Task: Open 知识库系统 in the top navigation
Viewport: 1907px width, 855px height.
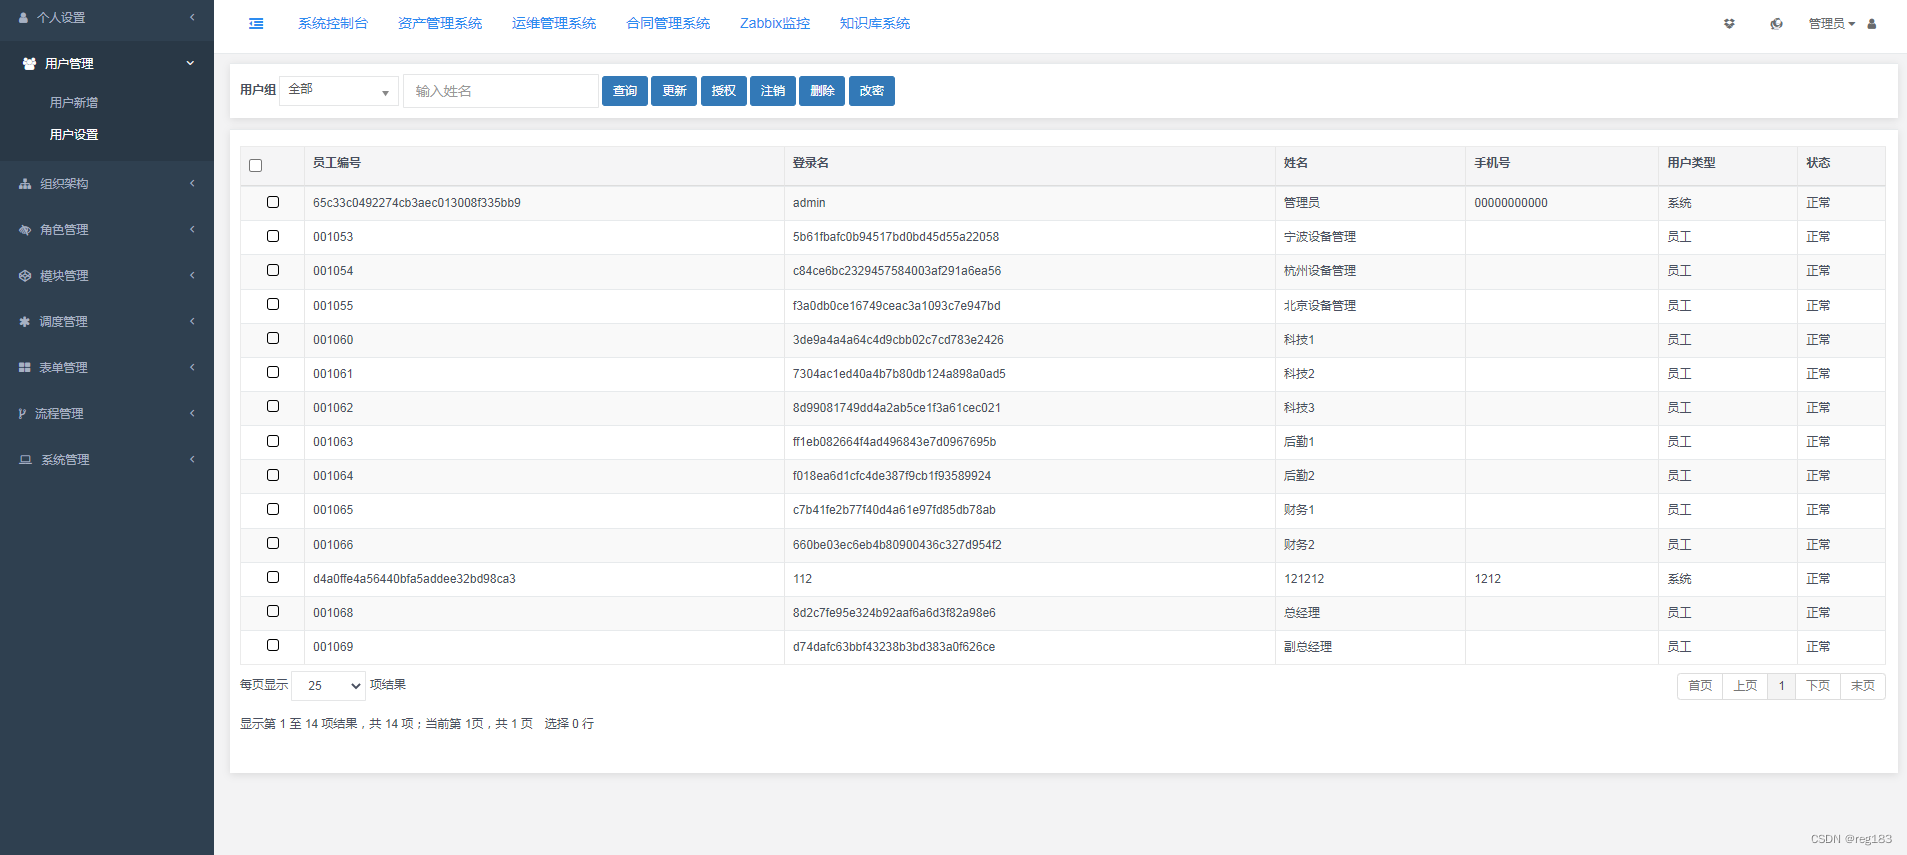Action: pyautogui.click(x=875, y=23)
